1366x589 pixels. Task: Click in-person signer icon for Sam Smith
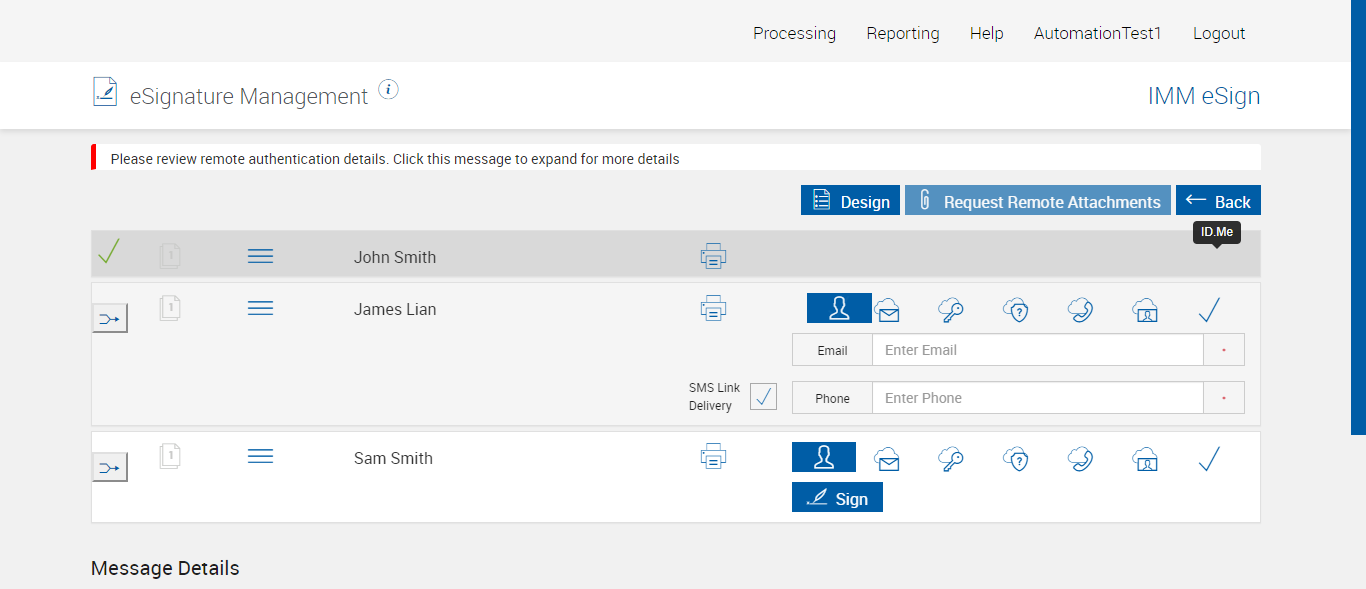click(824, 457)
